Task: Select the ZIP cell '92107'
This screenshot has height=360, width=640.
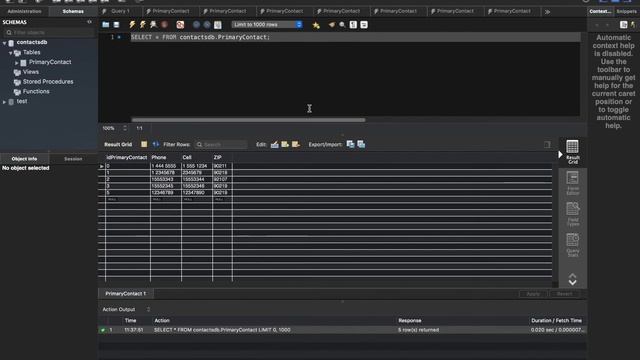Action: tap(222, 179)
